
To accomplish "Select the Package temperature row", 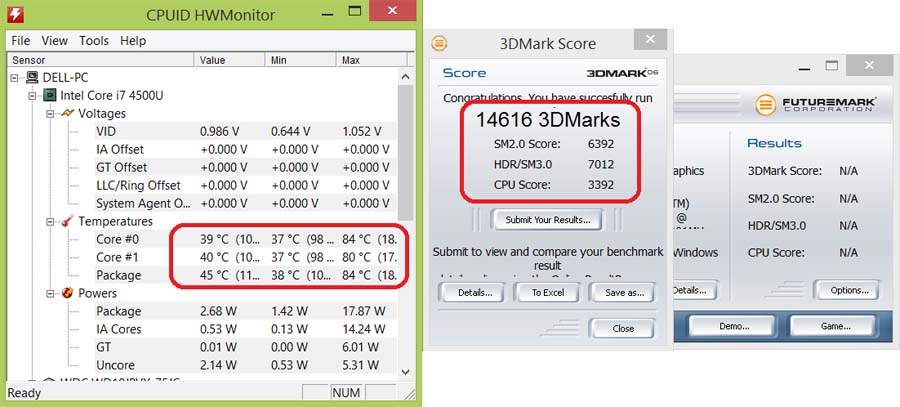I will (246, 275).
